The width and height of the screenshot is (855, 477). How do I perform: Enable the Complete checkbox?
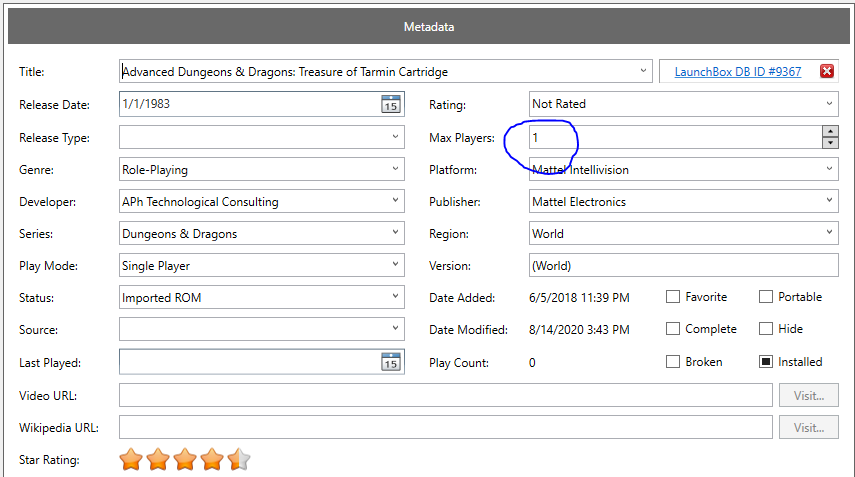click(x=673, y=329)
